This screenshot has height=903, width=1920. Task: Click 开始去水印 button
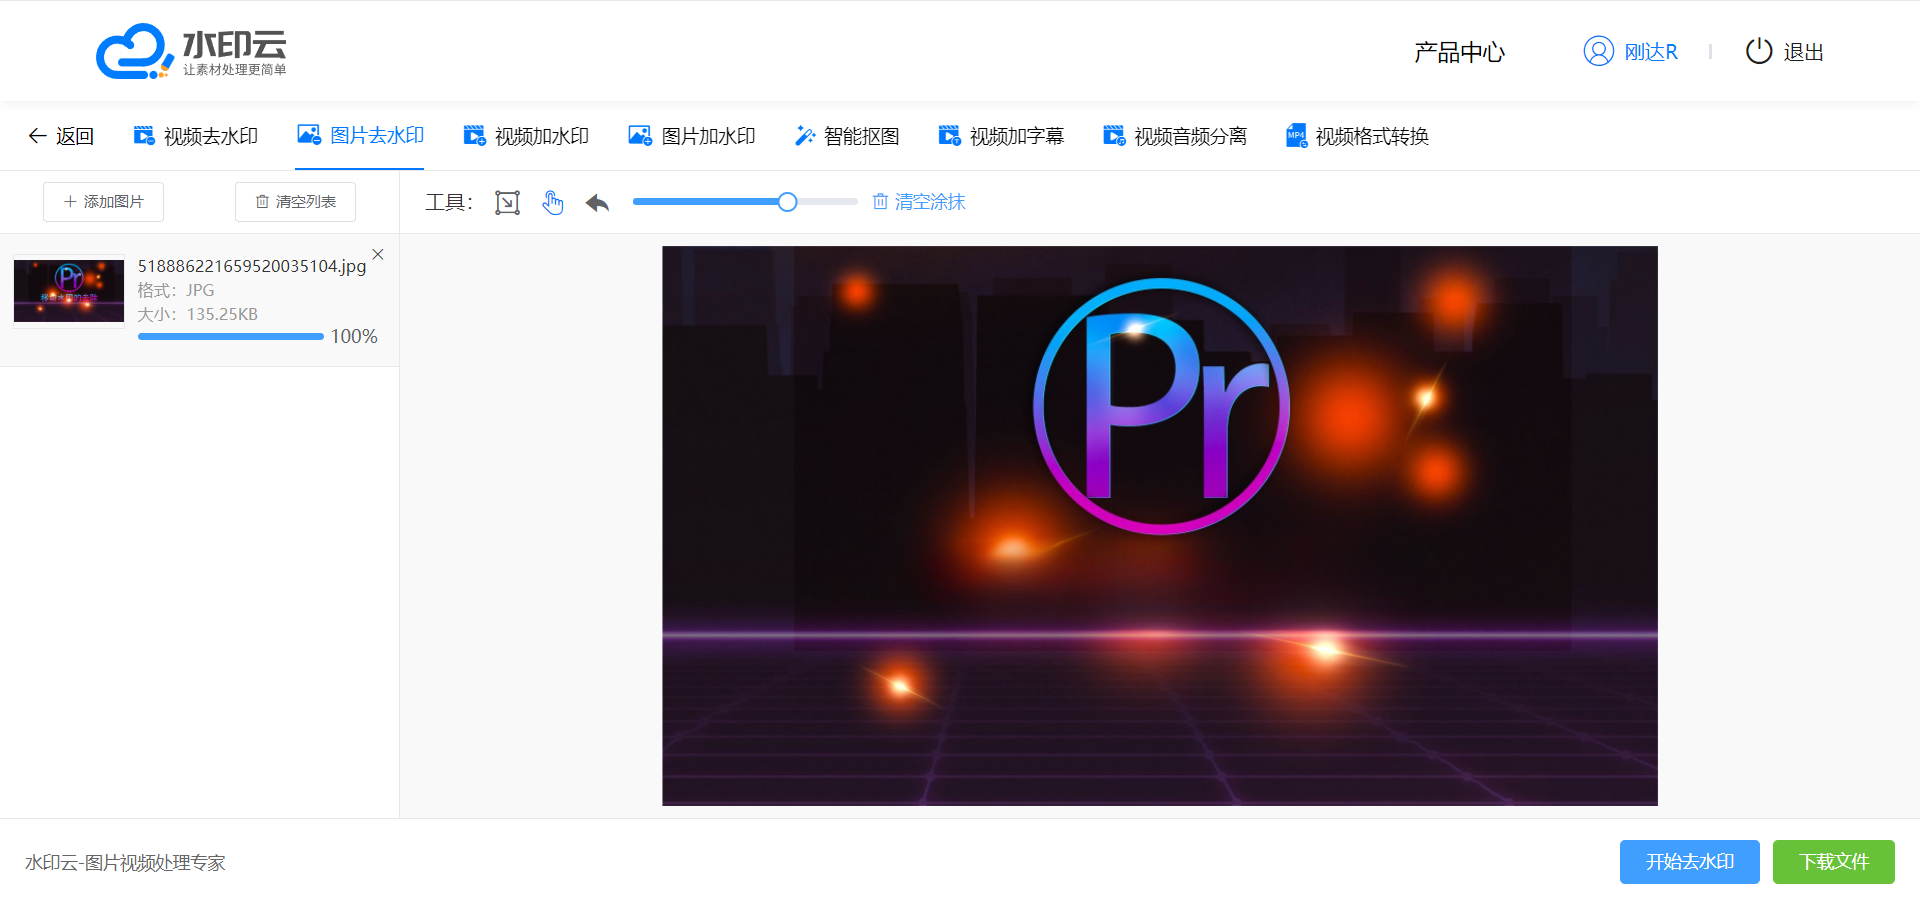1690,862
